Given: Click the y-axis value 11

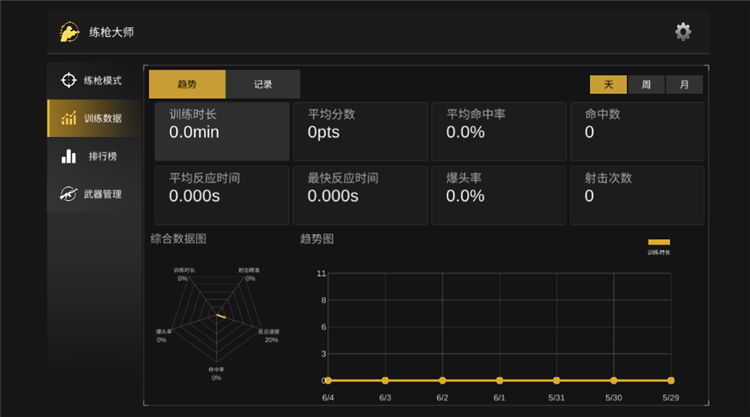Looking at the screenshot, I should click(x=321, y=274).
